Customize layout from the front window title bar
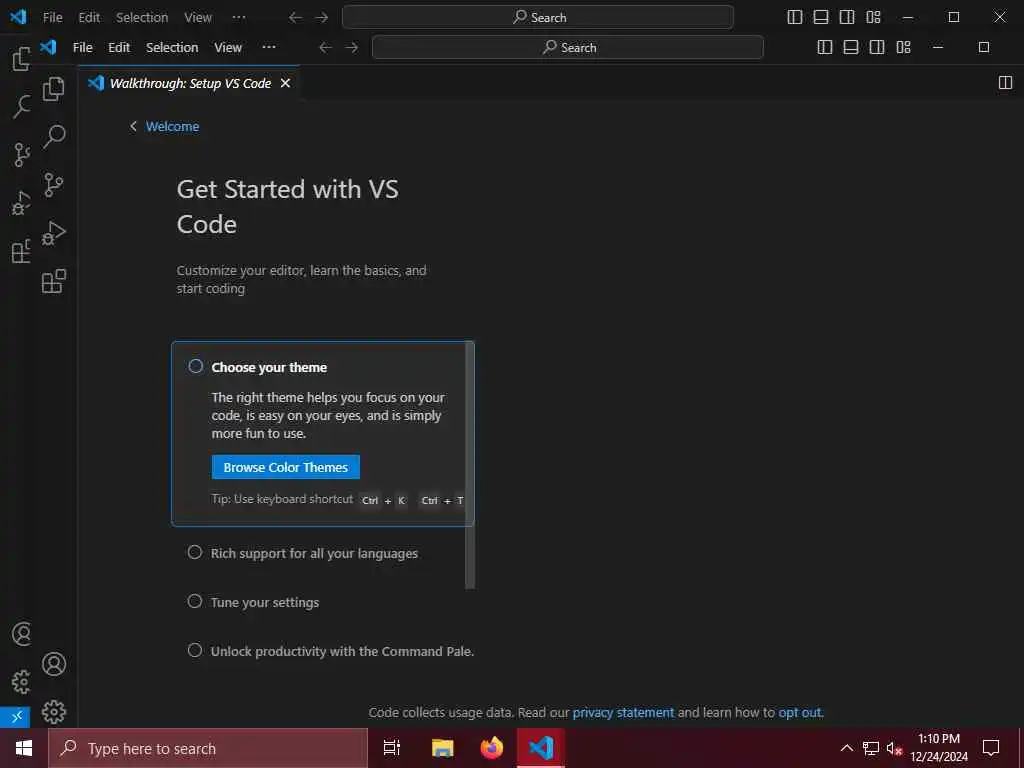Image resolution: width=1024 pixels, height=768 pixels. [903, 47]
